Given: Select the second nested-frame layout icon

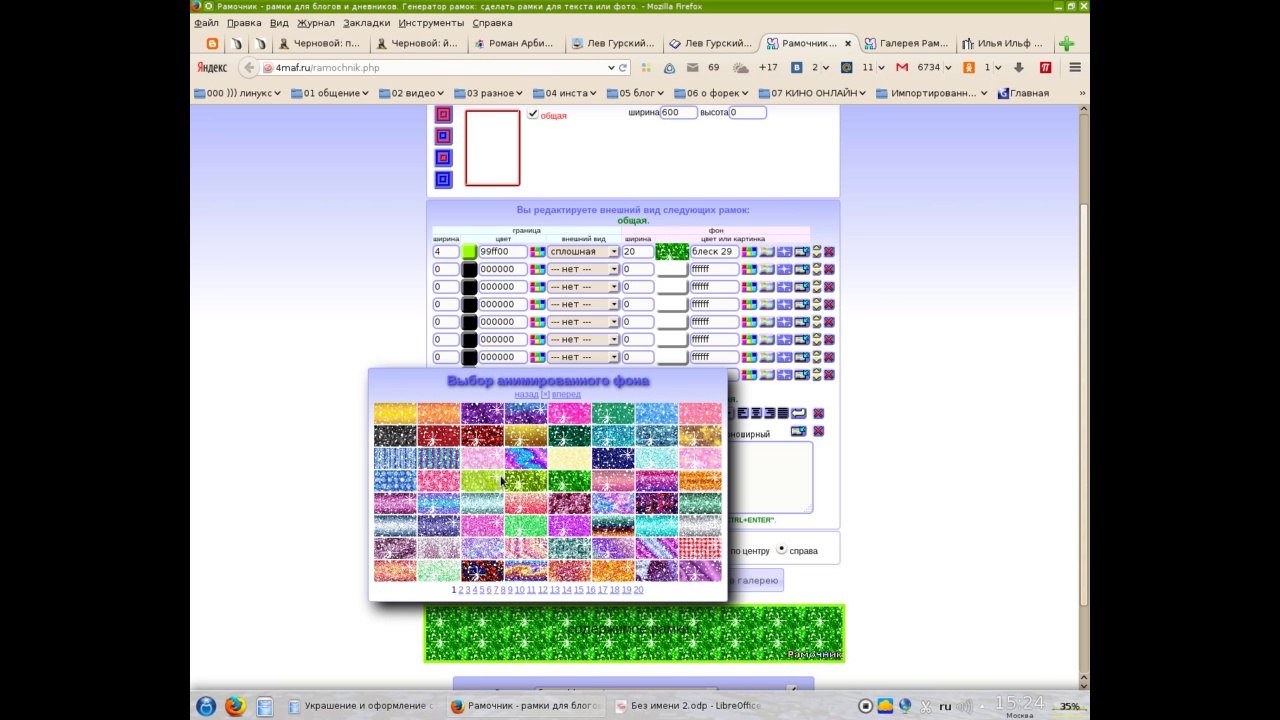Looking at the screenshot, I should pyautogui.click(x=443, y=136).
